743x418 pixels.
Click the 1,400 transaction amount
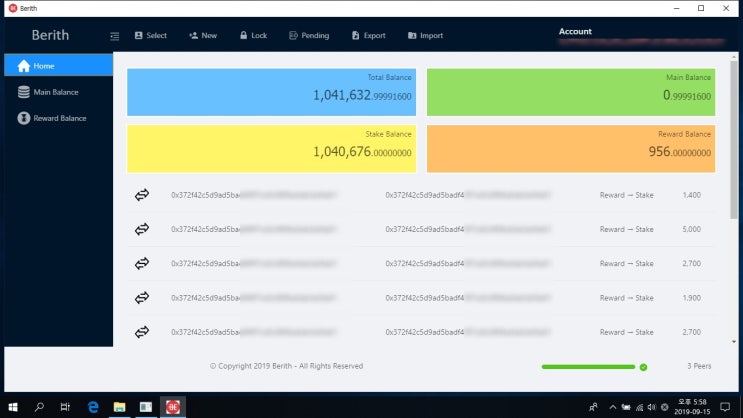(x=692, y=195)
